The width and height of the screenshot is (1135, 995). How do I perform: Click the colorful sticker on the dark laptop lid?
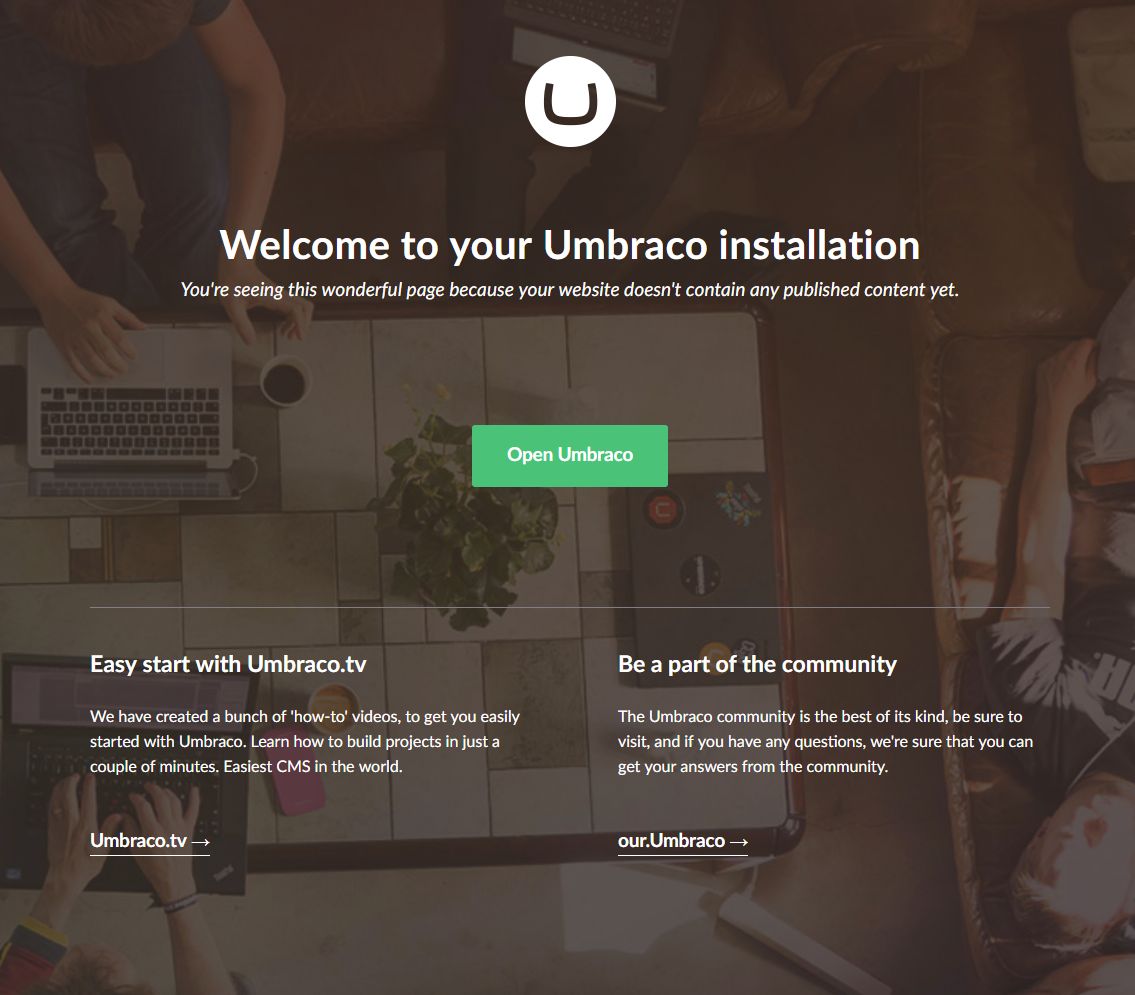[738, 501]
